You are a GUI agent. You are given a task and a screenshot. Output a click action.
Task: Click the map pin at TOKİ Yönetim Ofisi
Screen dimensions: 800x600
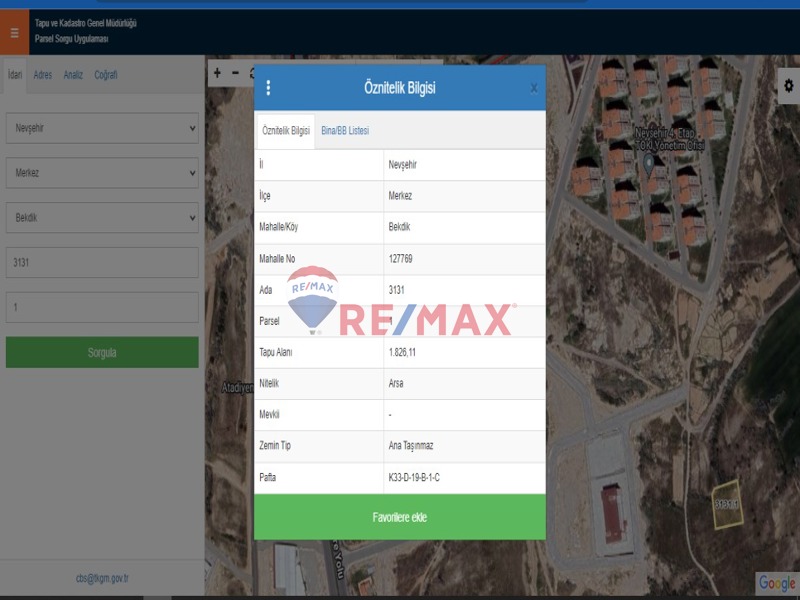[x=648, y=162]
